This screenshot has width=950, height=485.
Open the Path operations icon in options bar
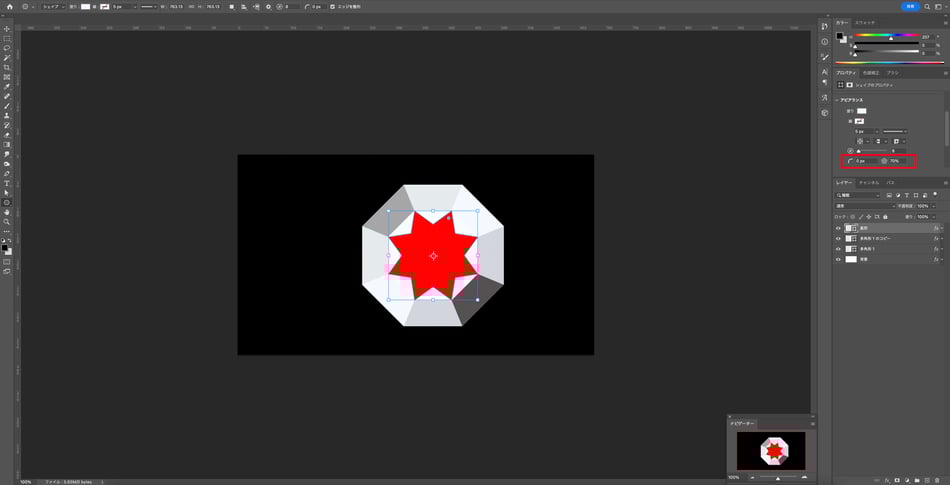[x=232, y=7]
